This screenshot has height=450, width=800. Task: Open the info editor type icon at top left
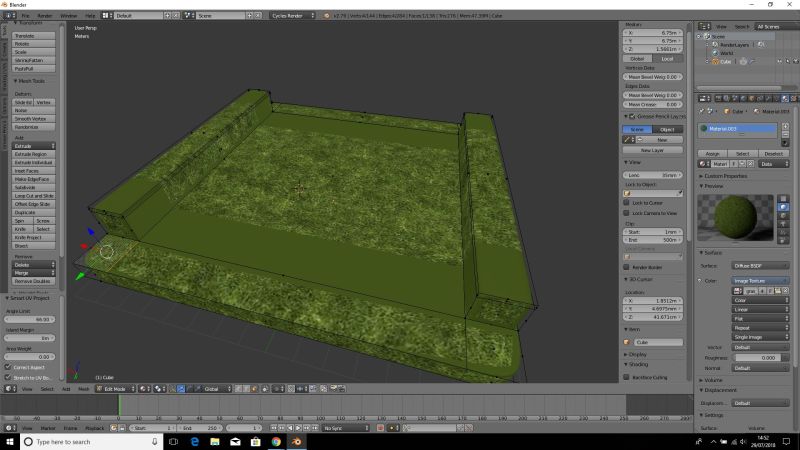[9, 16]
